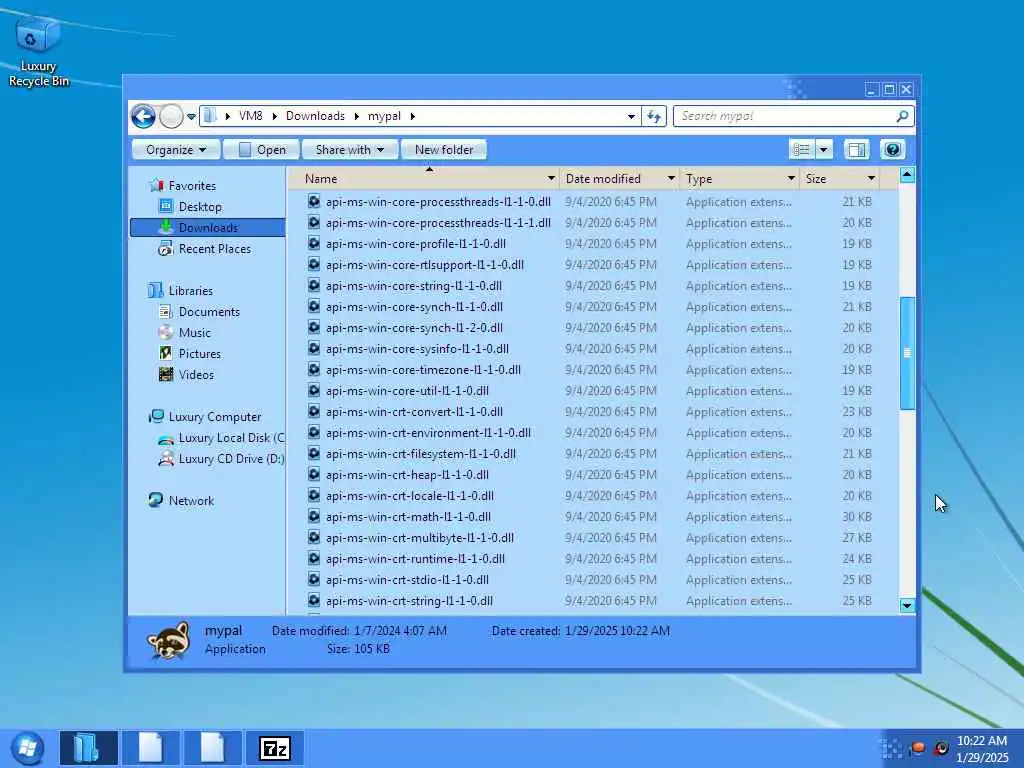The image size is (1024, 768).
Task: Select api-ms-win-core-string-l1-1-0.dll file icon
Action: 314,285
